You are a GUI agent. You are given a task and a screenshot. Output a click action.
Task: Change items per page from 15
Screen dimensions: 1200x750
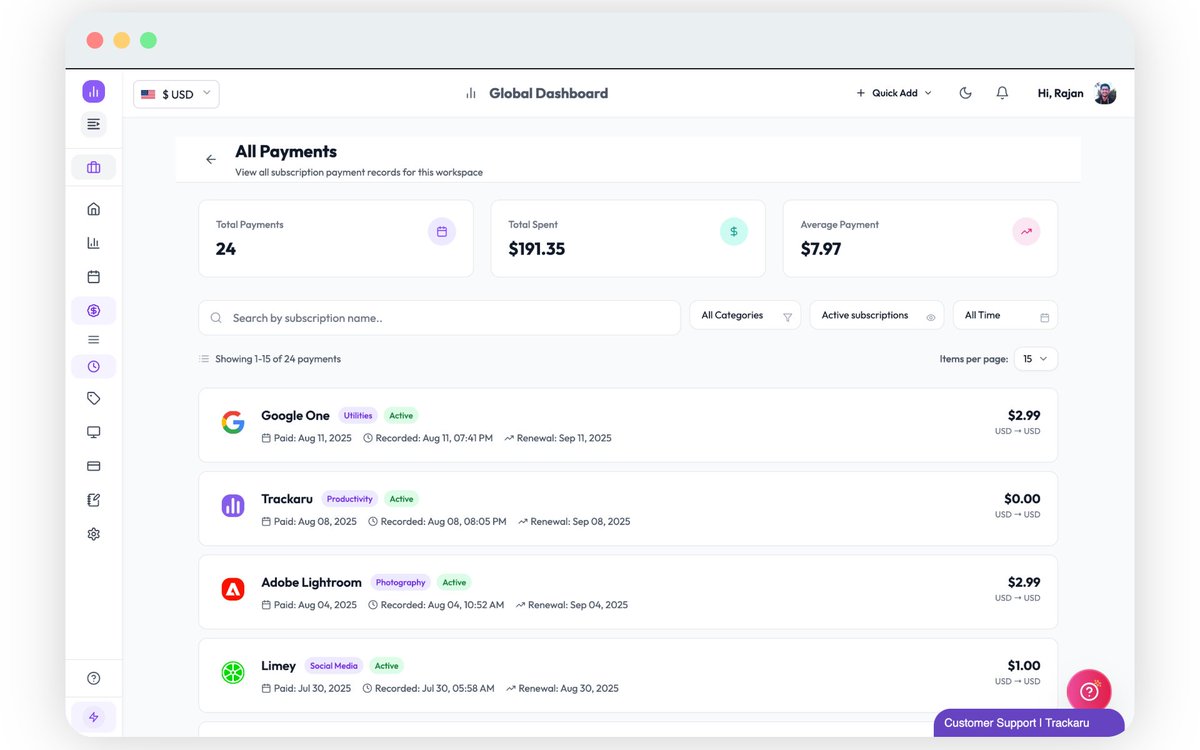click(x=1035, y=359)
